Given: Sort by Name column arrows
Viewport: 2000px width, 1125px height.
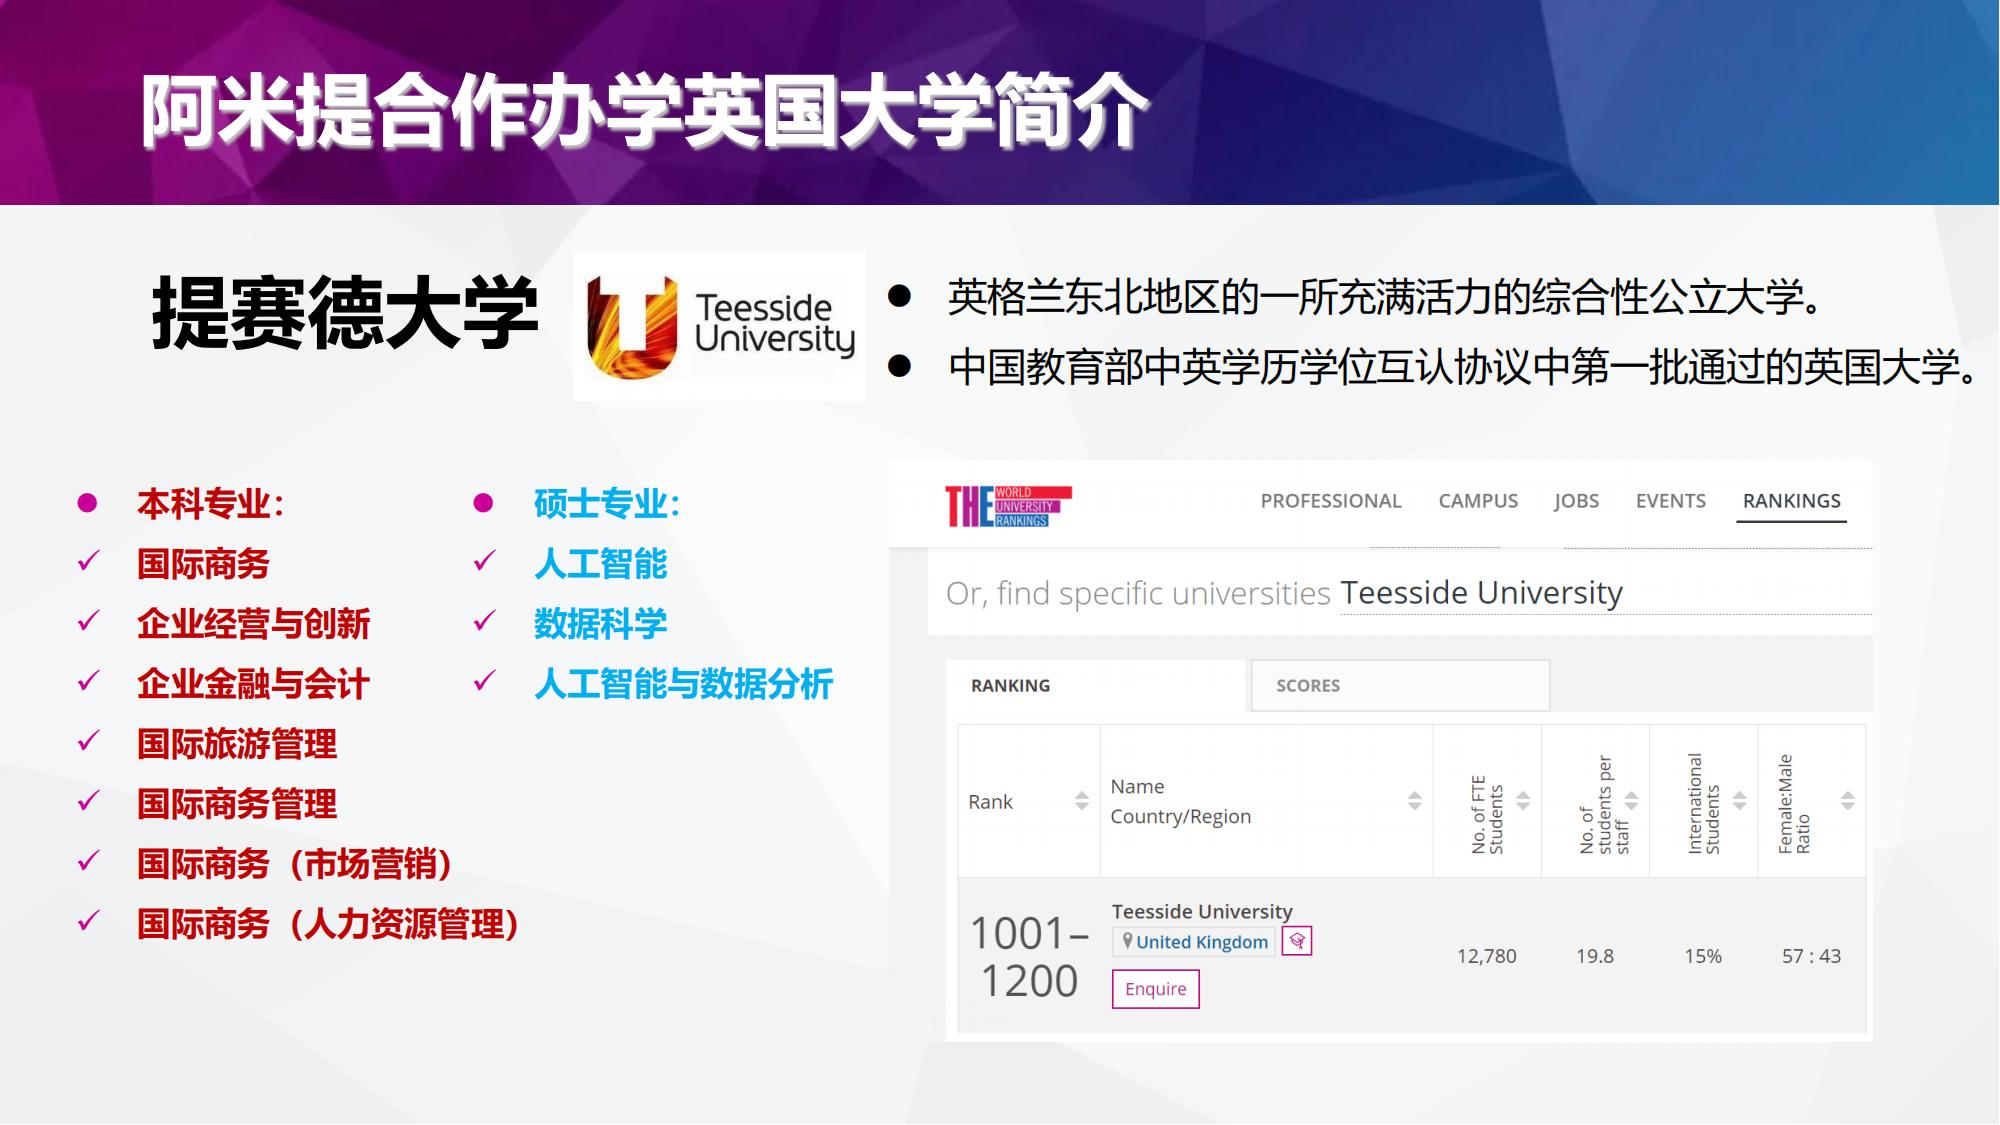Looking at the screenshot, I should pos(1414,801).
